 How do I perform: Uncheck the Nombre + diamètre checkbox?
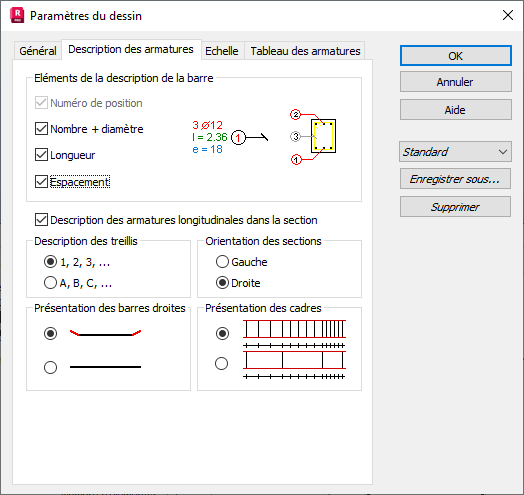41,129
